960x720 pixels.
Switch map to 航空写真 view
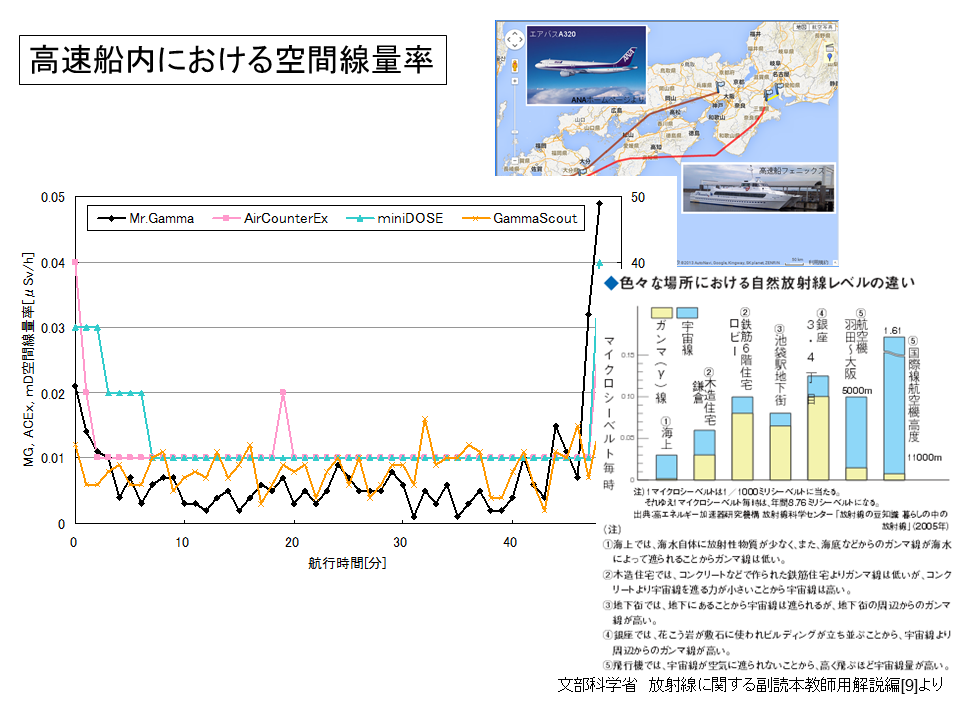(822, 27)
